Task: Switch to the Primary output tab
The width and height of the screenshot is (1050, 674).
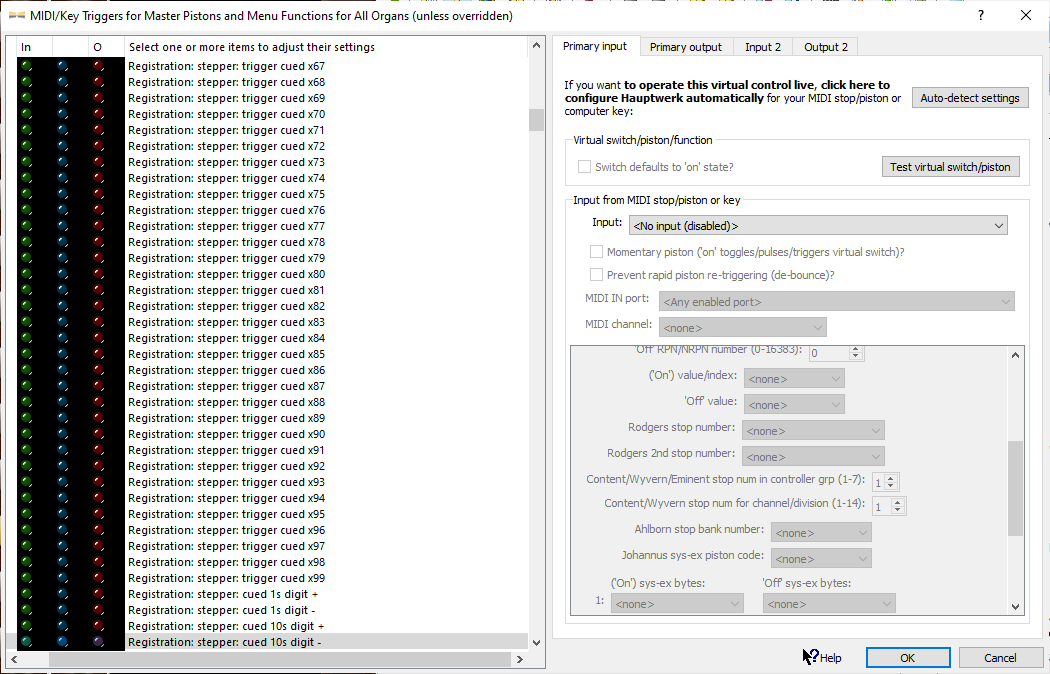Action: pos(685,47)
